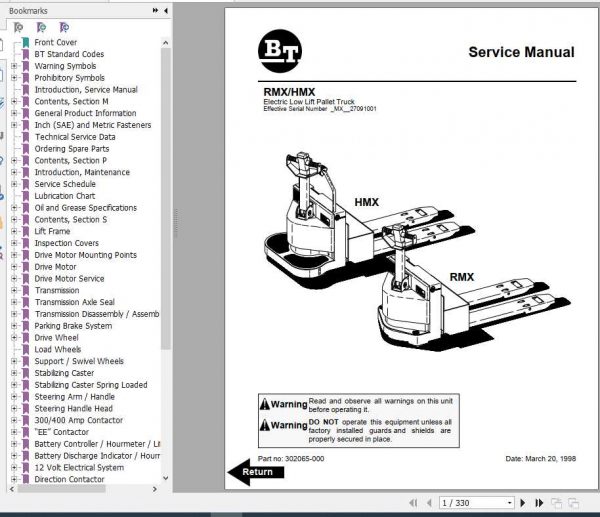Open the page number dropdown arrow
The height and width of the screenshot is (517, 600).
pos(510,503)
